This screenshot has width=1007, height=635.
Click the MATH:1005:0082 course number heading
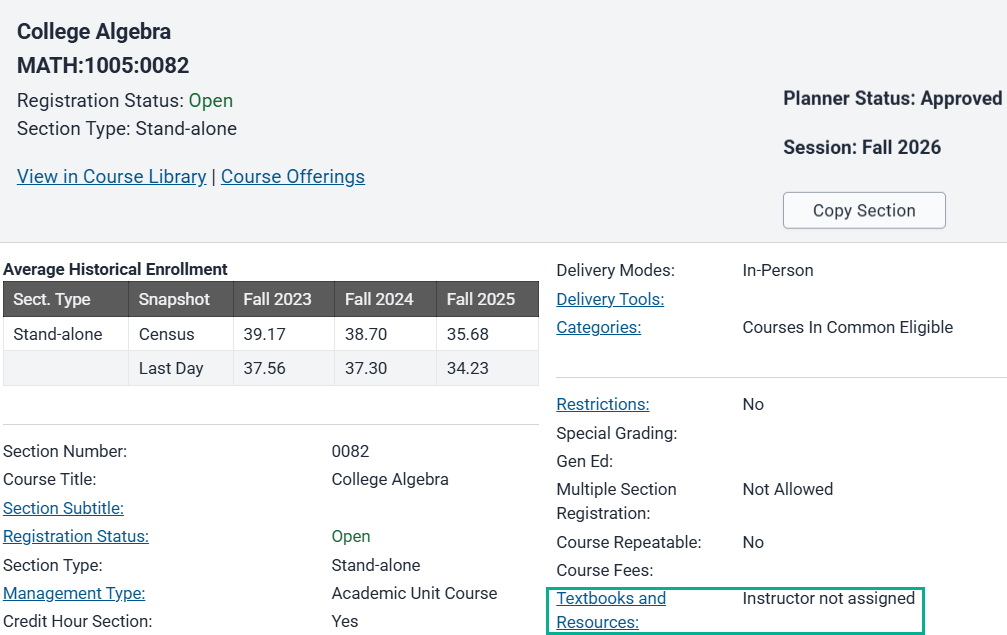click(x=103, y=66)
